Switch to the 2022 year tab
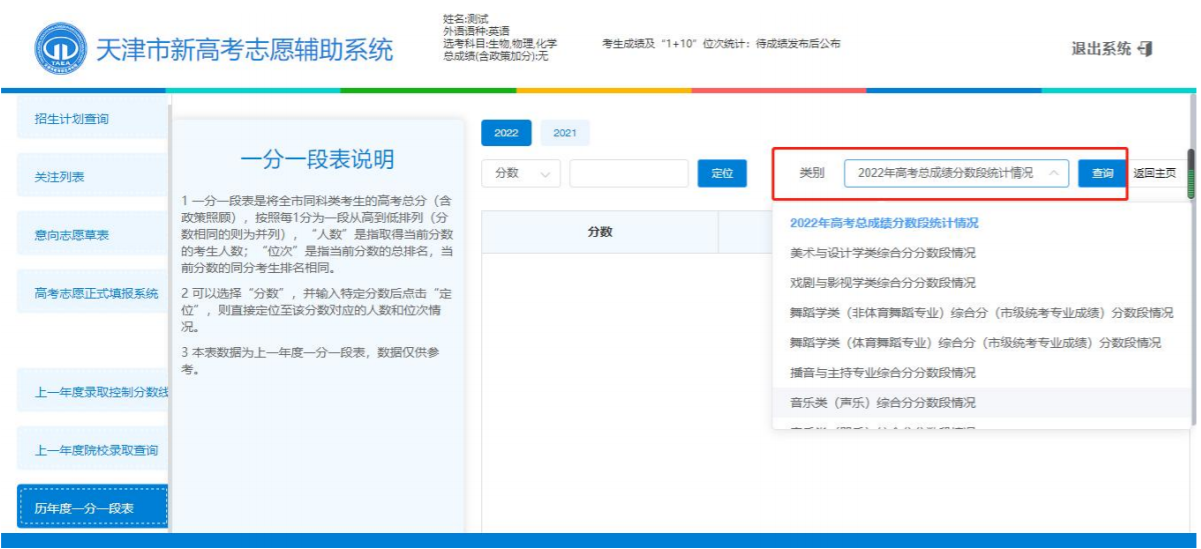 coord(506,133)
